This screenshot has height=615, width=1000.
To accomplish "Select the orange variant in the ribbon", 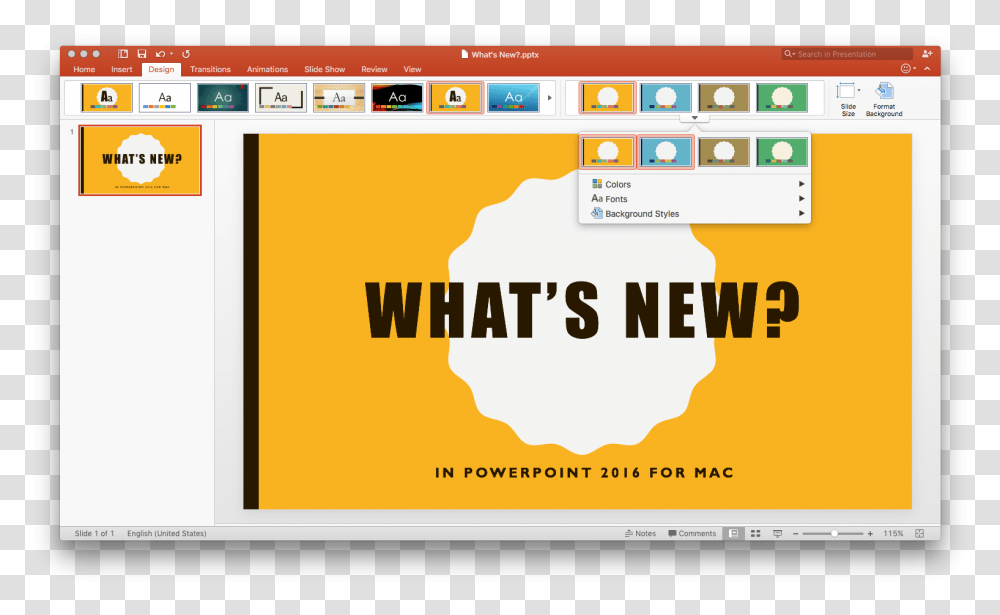I will (607, 98).
